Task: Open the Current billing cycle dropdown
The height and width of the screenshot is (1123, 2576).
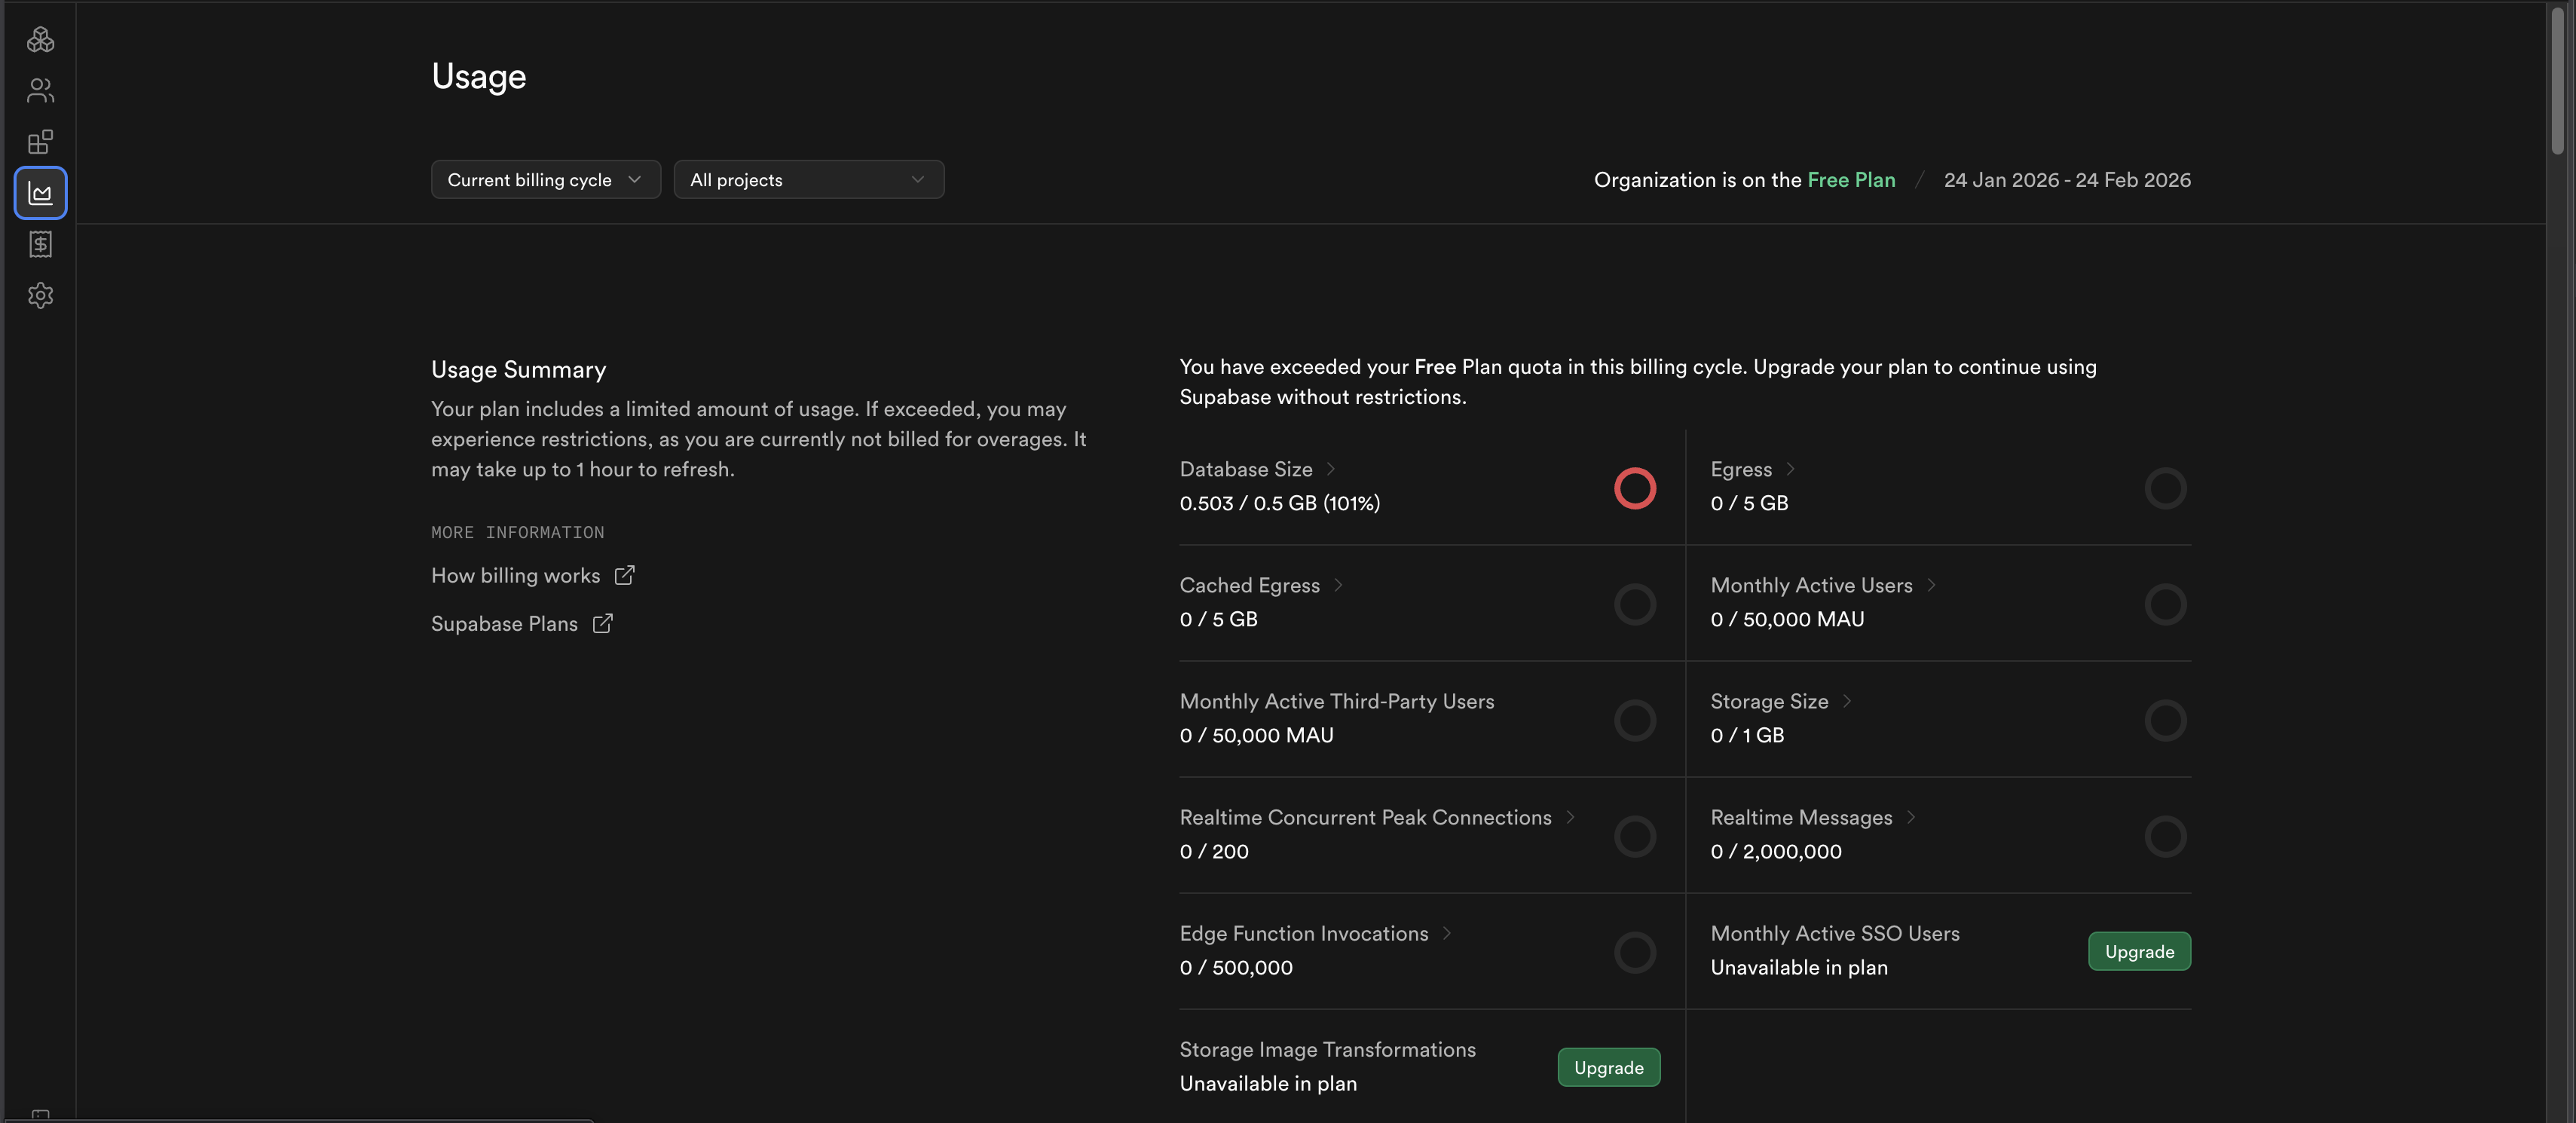Action: (545, 180)
